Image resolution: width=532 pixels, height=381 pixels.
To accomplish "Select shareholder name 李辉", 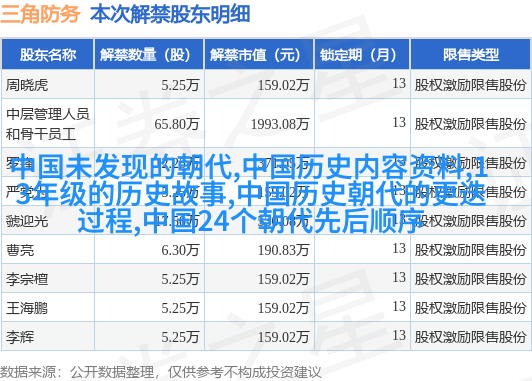I will tap(20, 337).
